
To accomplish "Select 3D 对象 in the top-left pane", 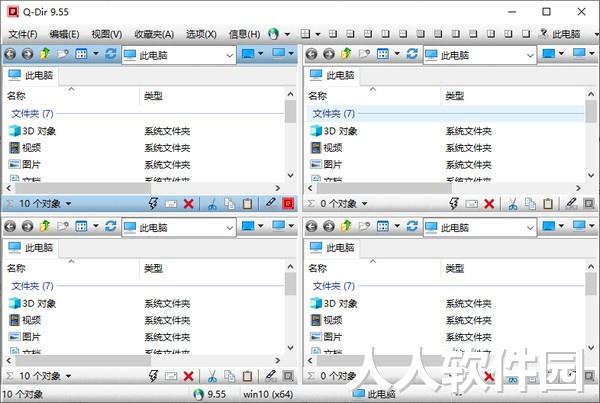I will coord(33,131).
